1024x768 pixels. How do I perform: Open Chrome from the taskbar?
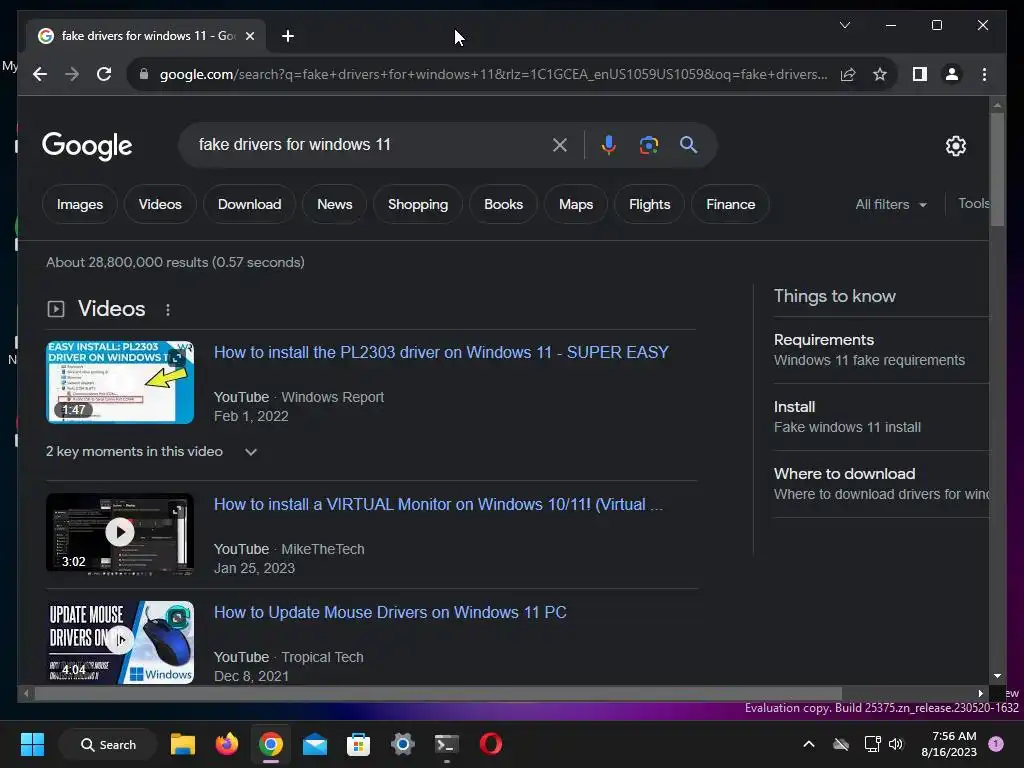pos(270,744)
